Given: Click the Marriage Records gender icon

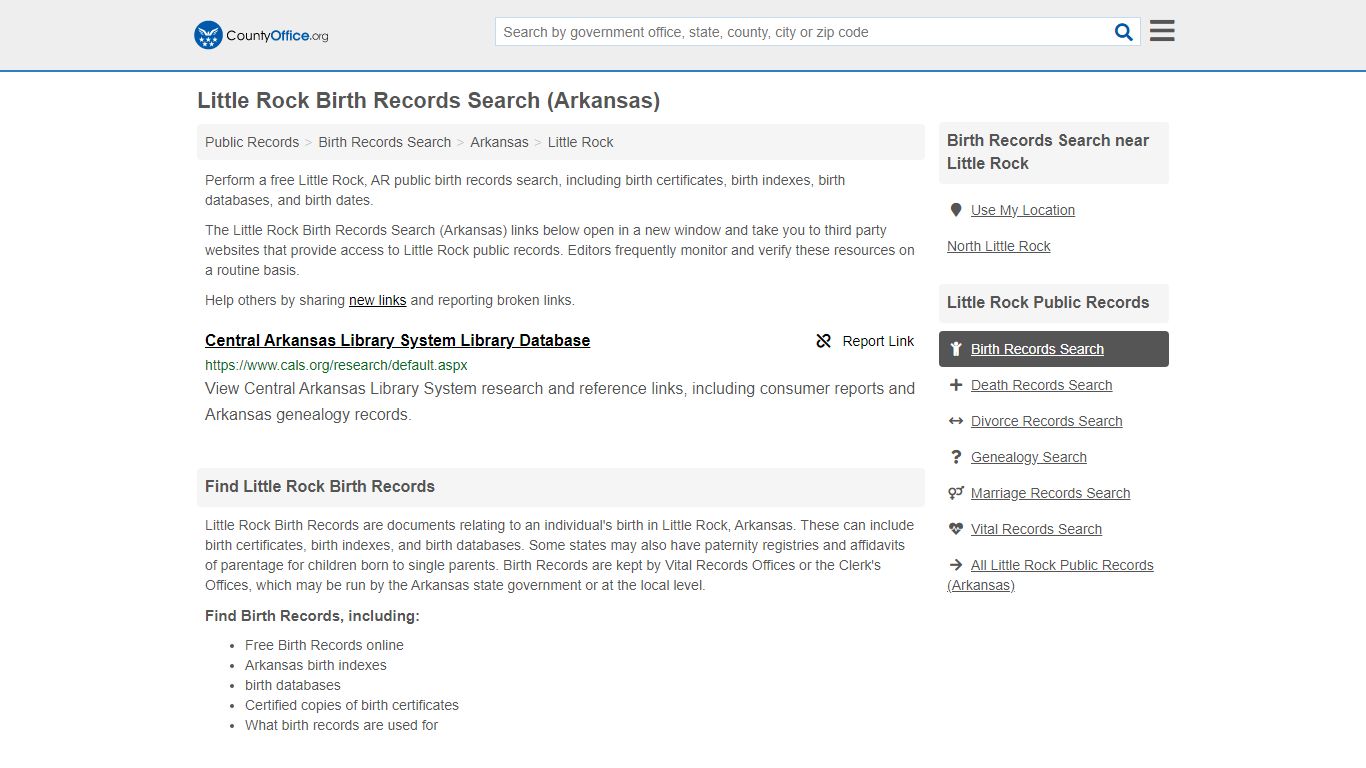Looking at the screenshot, I should (x=956, y=493).
